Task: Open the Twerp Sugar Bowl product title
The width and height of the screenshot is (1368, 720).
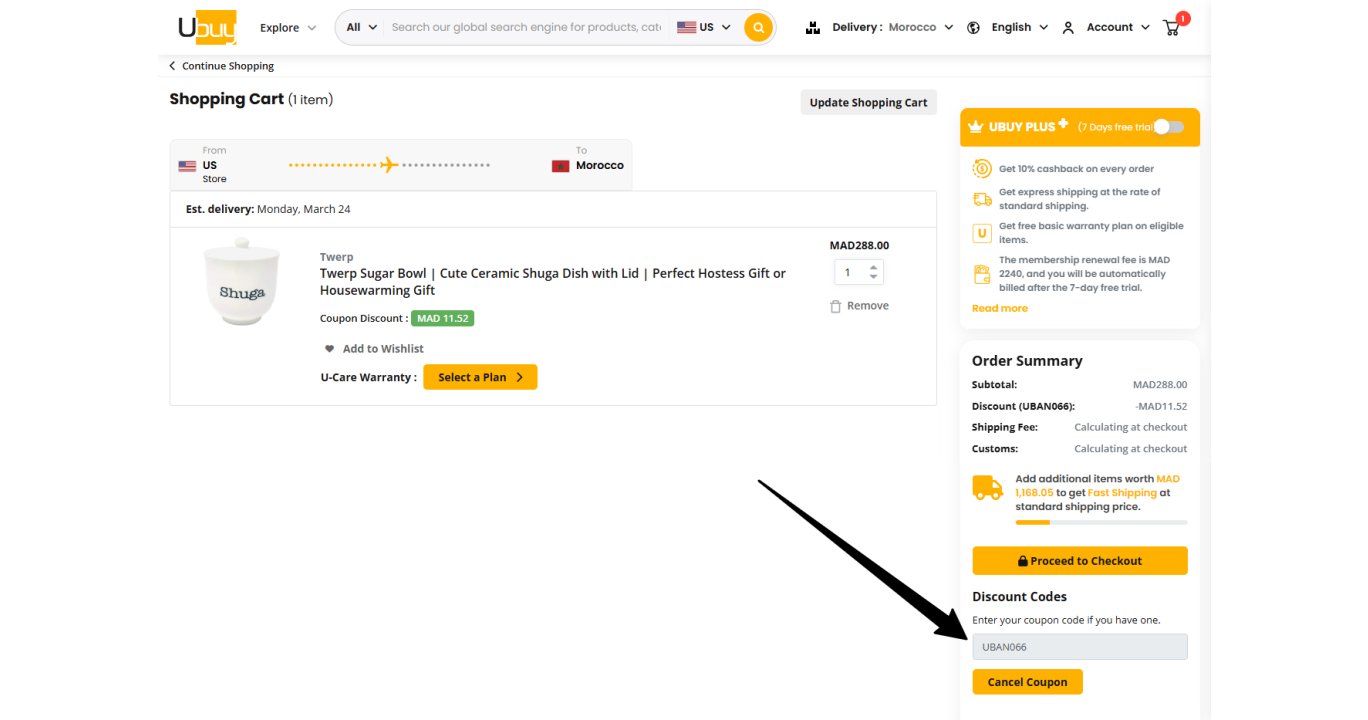Action: 553,282
